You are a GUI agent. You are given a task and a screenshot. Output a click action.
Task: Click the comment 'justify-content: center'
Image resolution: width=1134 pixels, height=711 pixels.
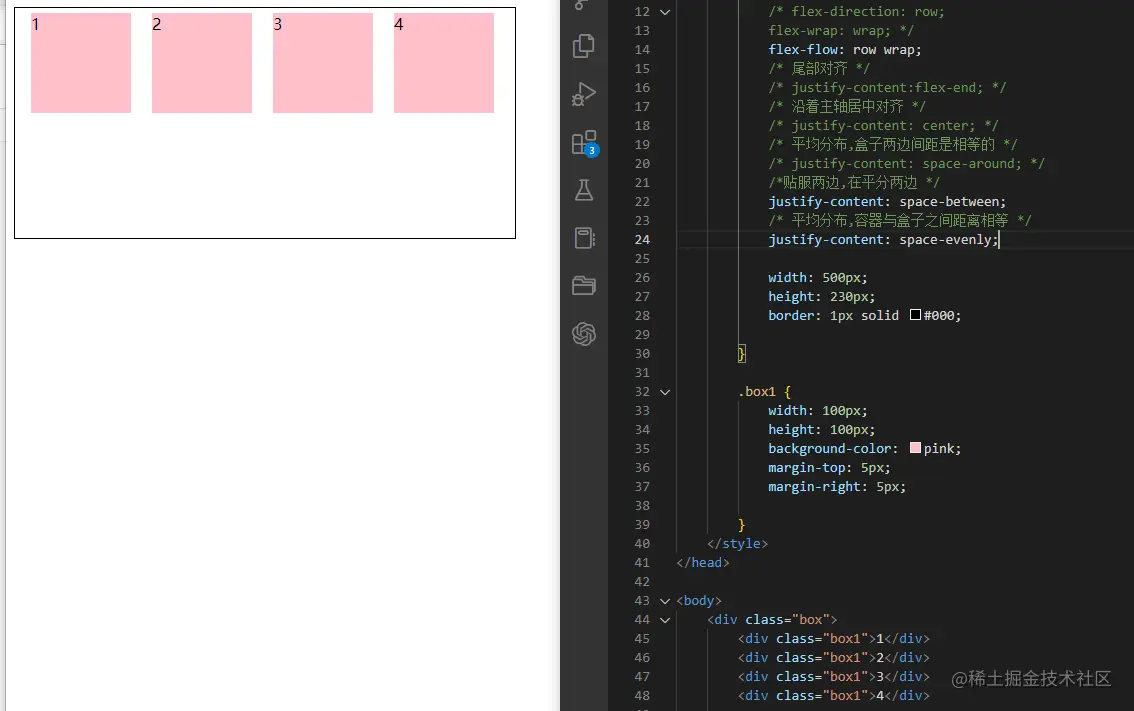point(882,126)
